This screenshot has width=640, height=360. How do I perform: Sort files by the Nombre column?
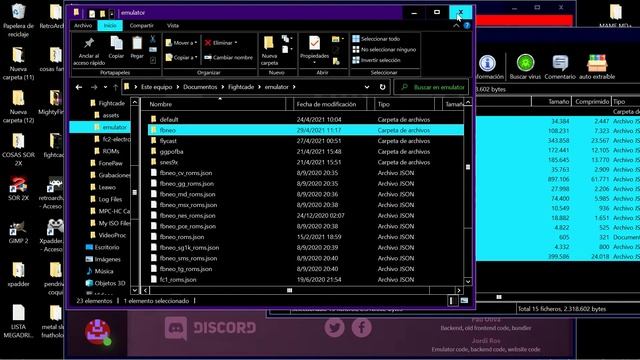point(216,104)
